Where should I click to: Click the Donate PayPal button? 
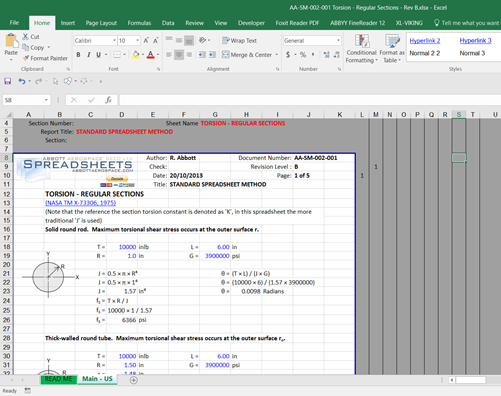click(x=117, y=179)
